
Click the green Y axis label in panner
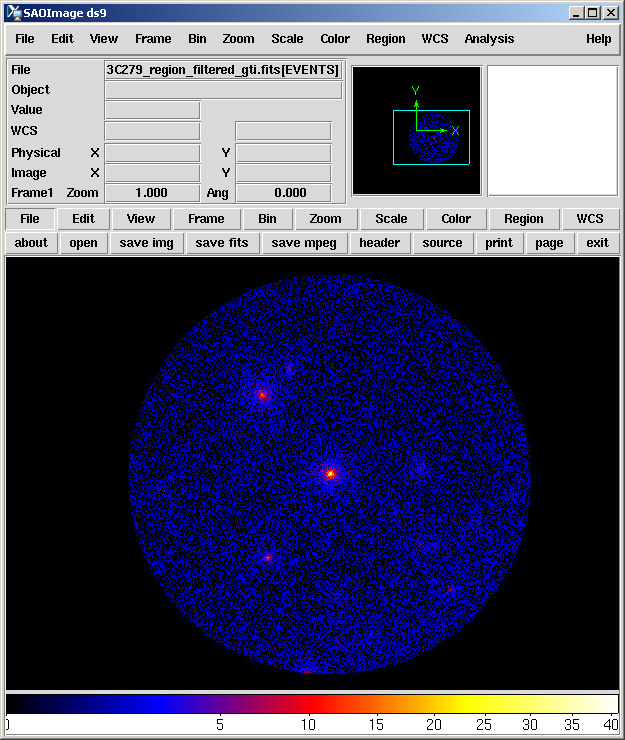415,90
